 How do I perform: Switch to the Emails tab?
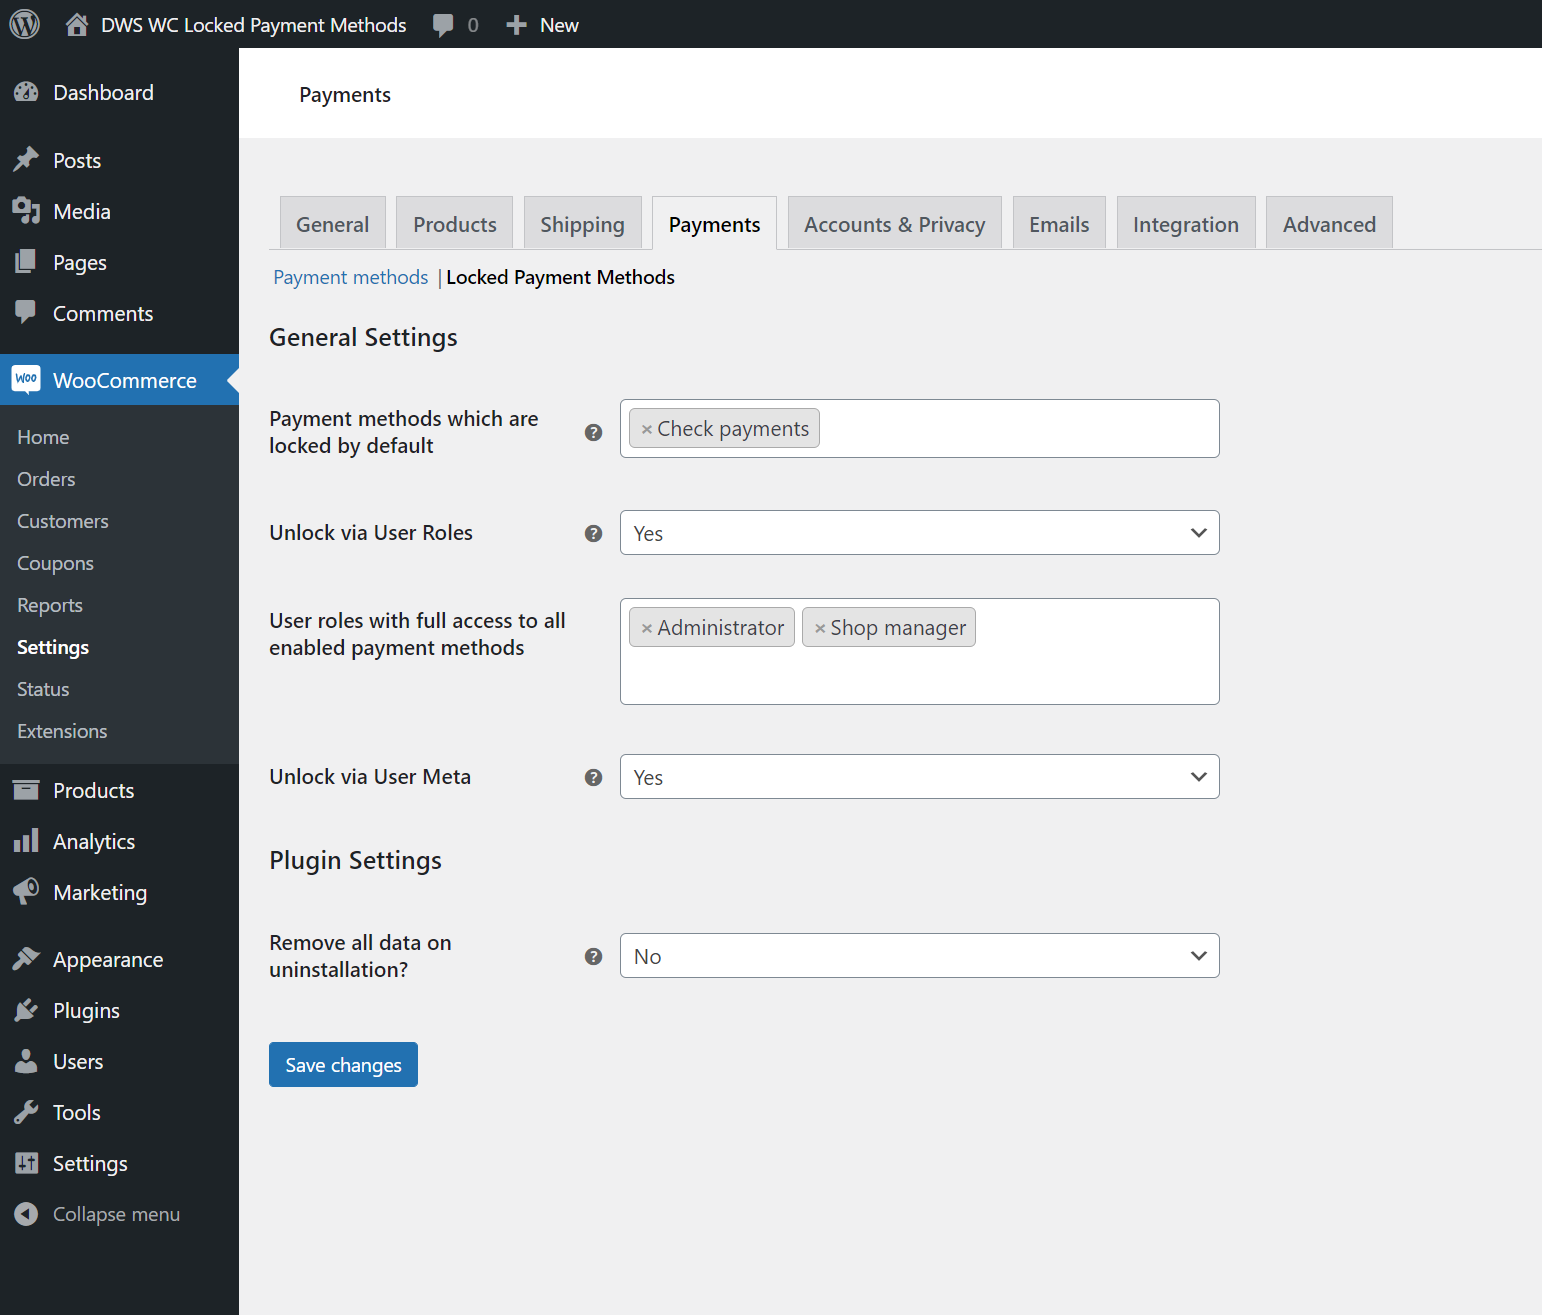1059,224
